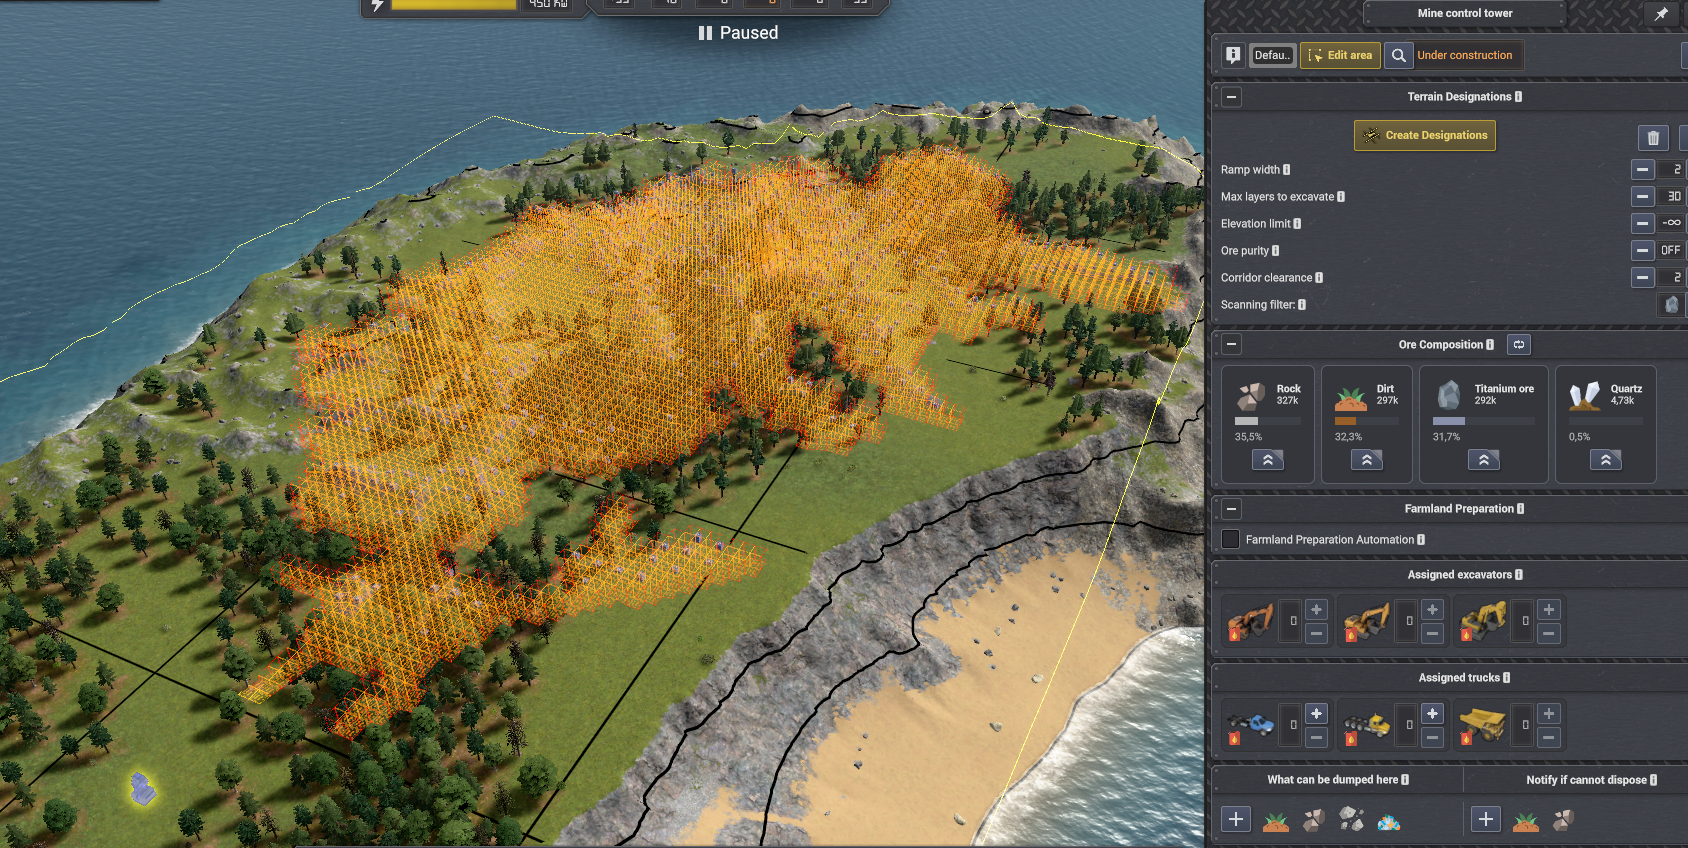Screen dimensions: 1688x848
Task: Enable Farmland Preparation Automation checkbox
Action: pos(1231,539)
